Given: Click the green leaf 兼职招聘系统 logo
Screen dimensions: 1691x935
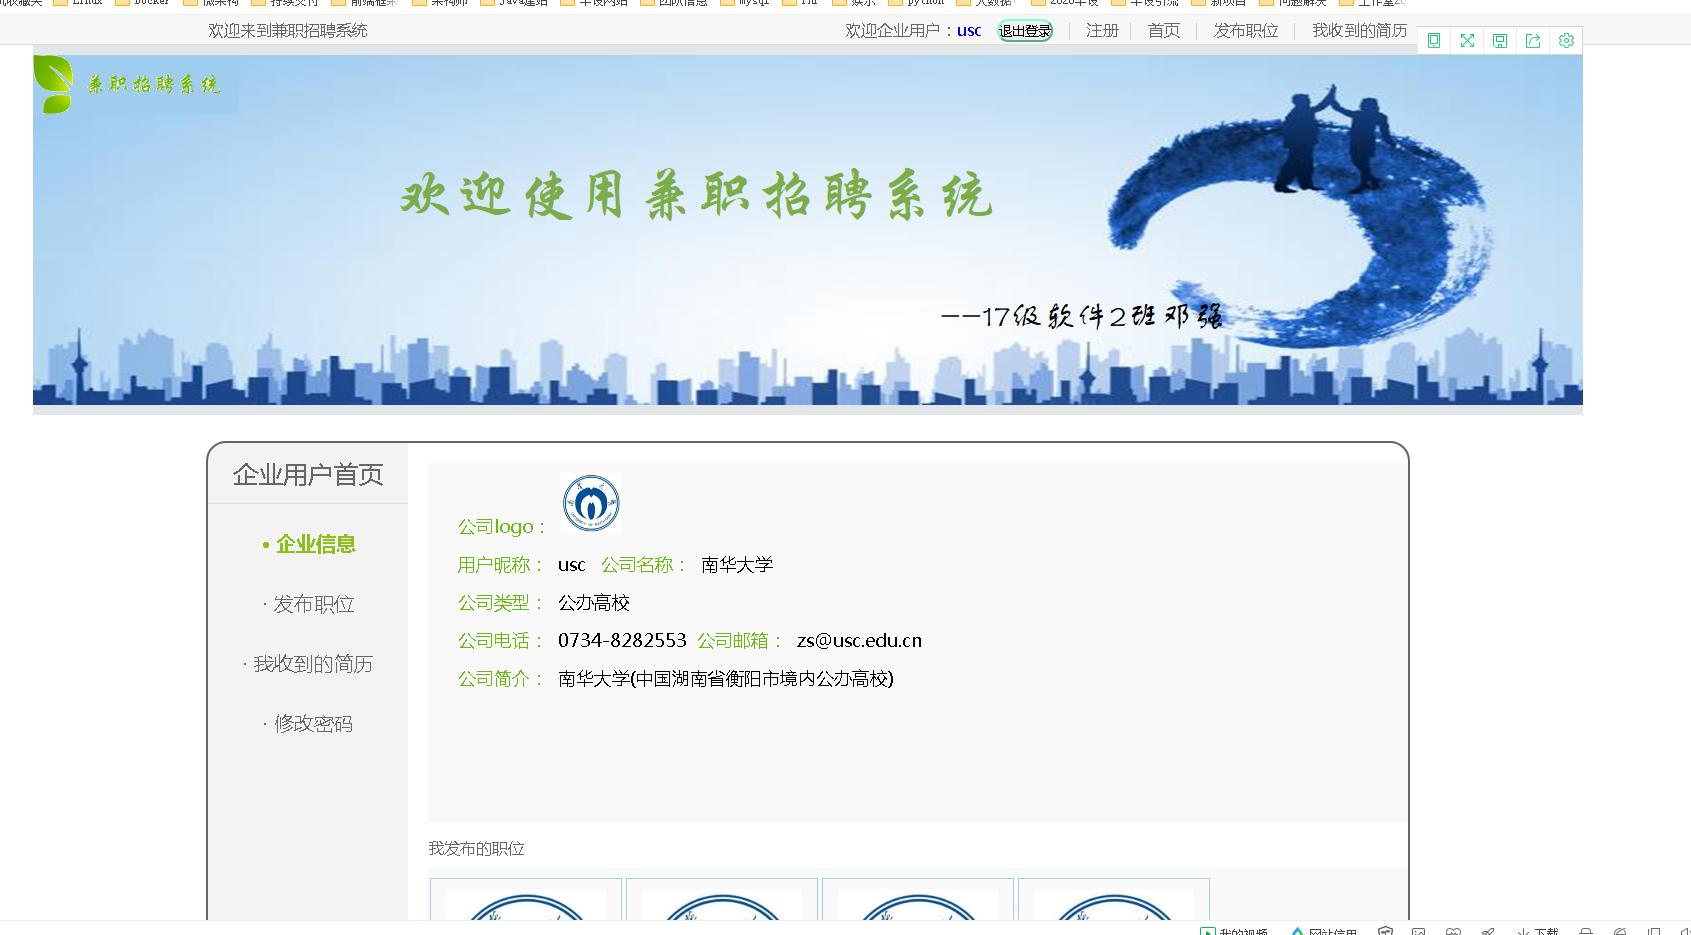Looking at the screenshot, I should coord(130,85).
